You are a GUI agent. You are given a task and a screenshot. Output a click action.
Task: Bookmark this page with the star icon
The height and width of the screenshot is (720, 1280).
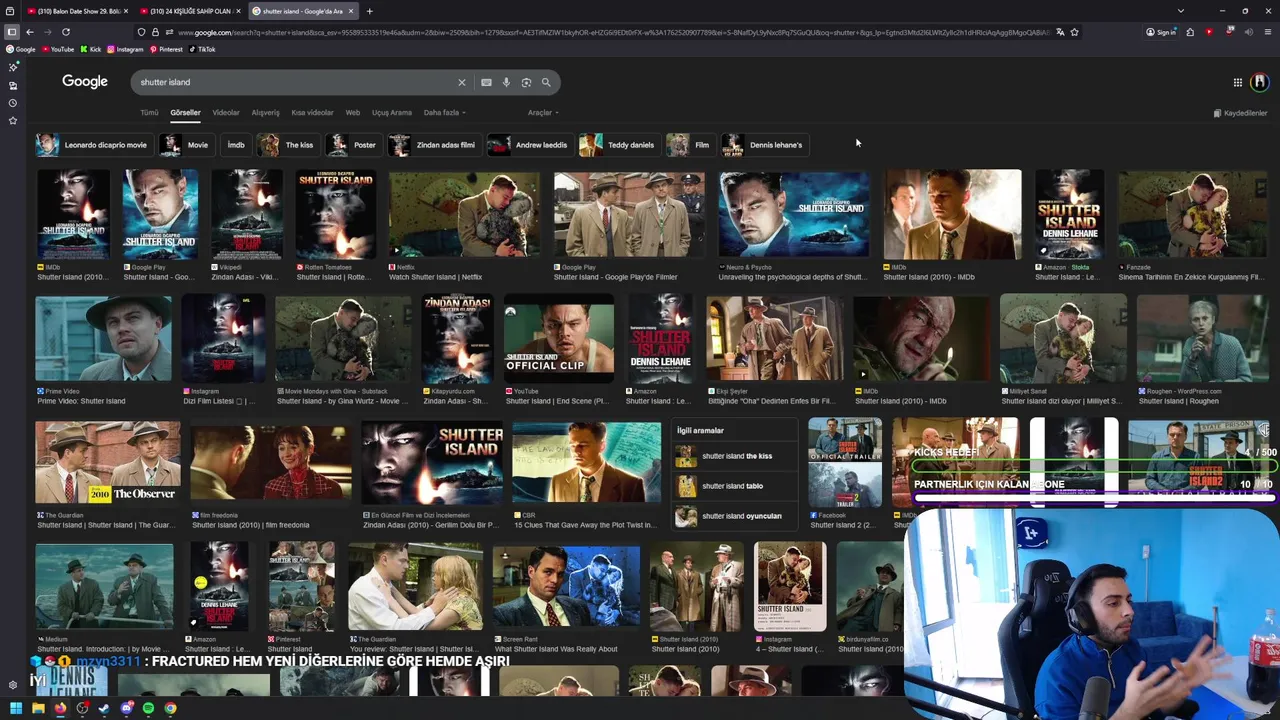click(1075, 32)
